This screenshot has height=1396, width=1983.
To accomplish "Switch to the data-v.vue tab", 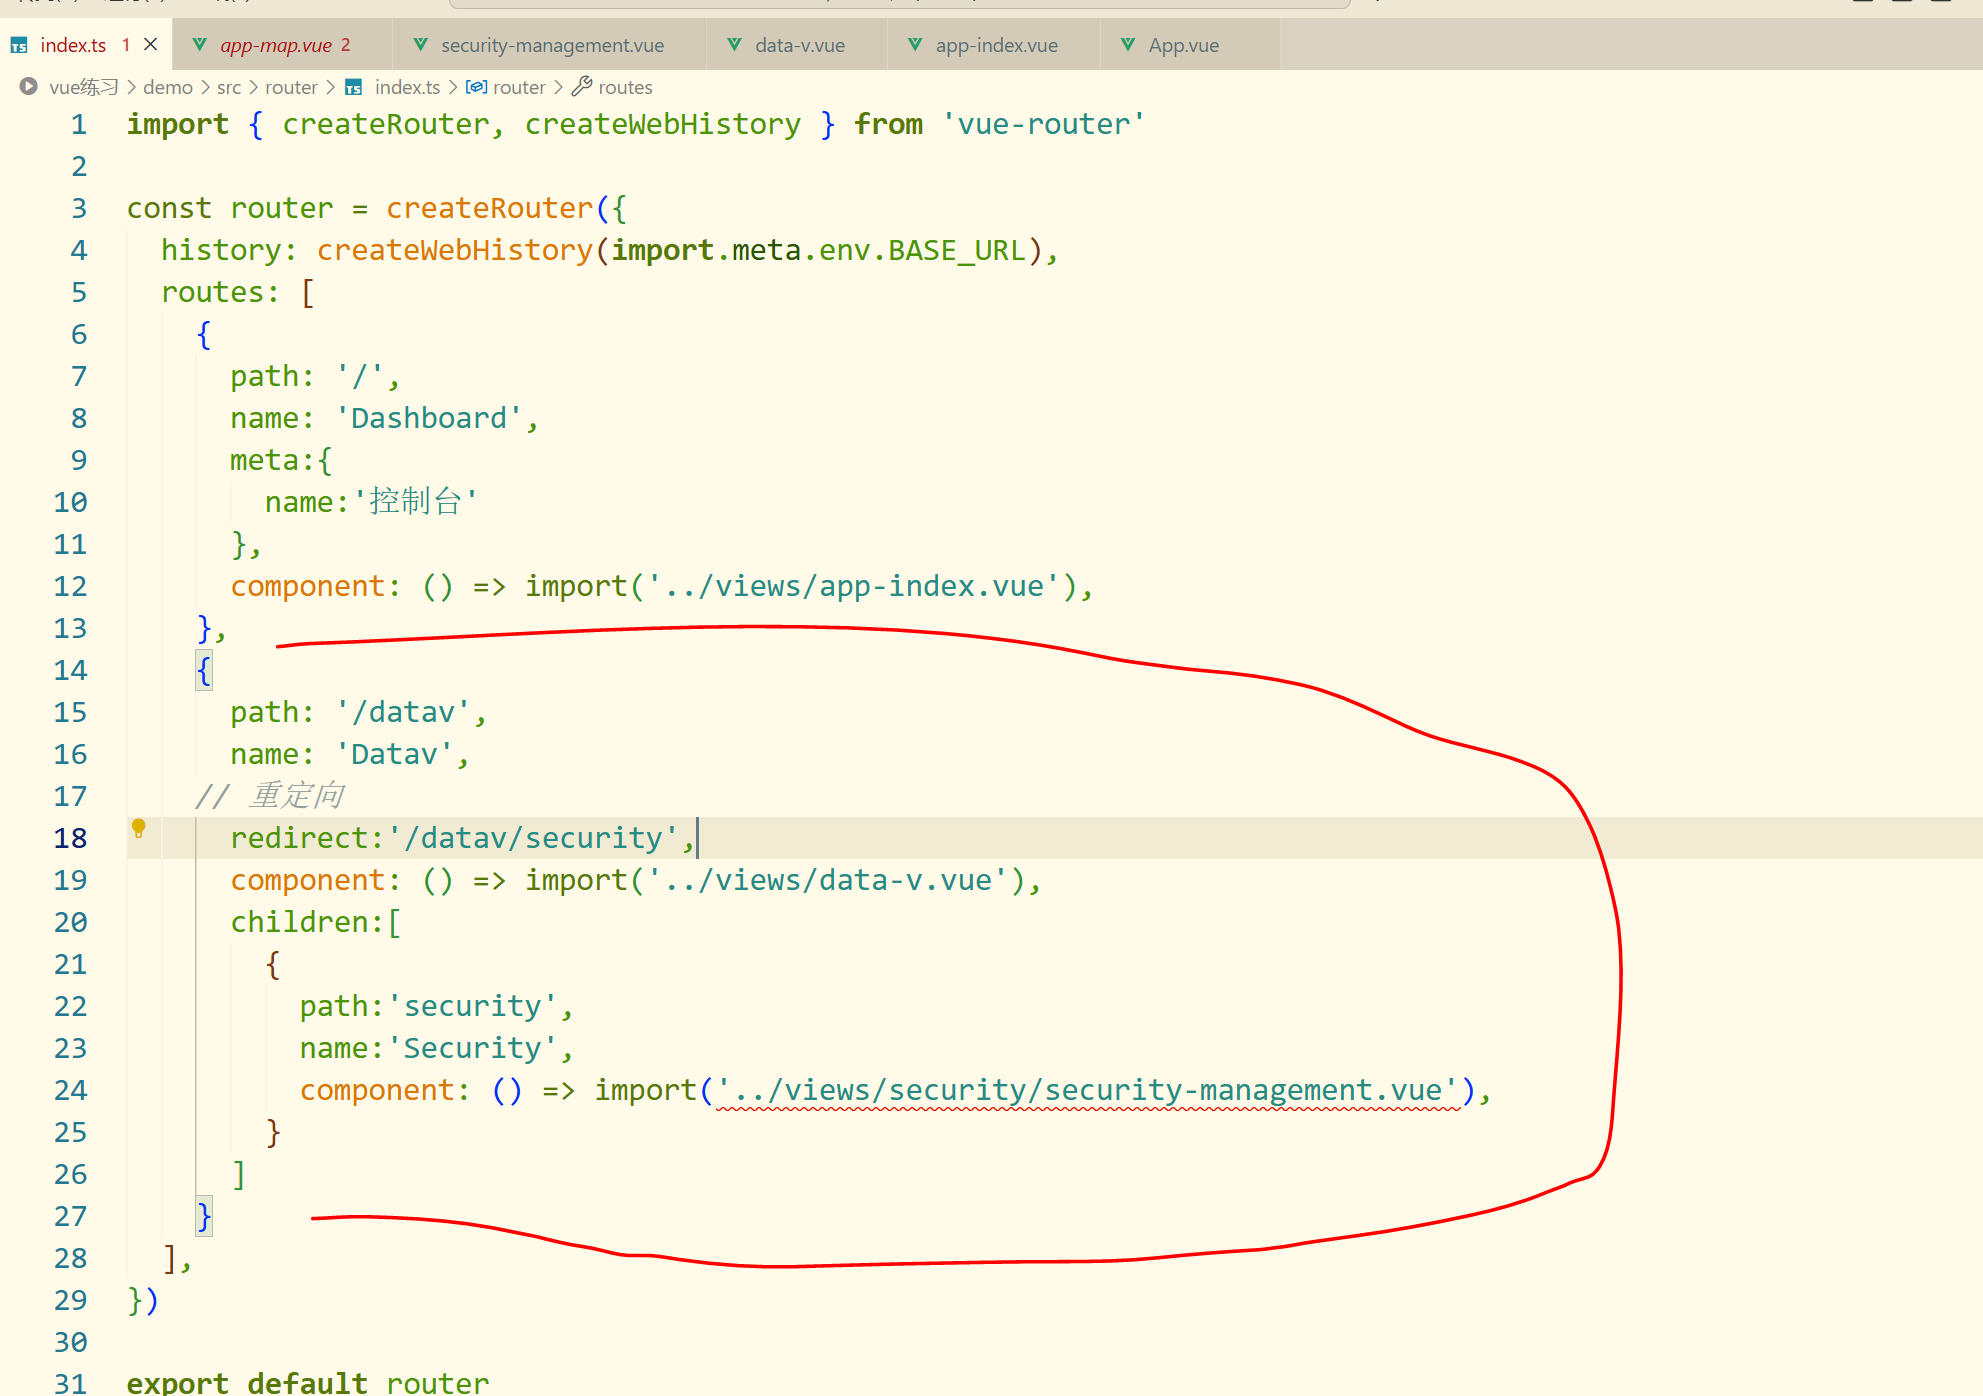I will point(799,46).
